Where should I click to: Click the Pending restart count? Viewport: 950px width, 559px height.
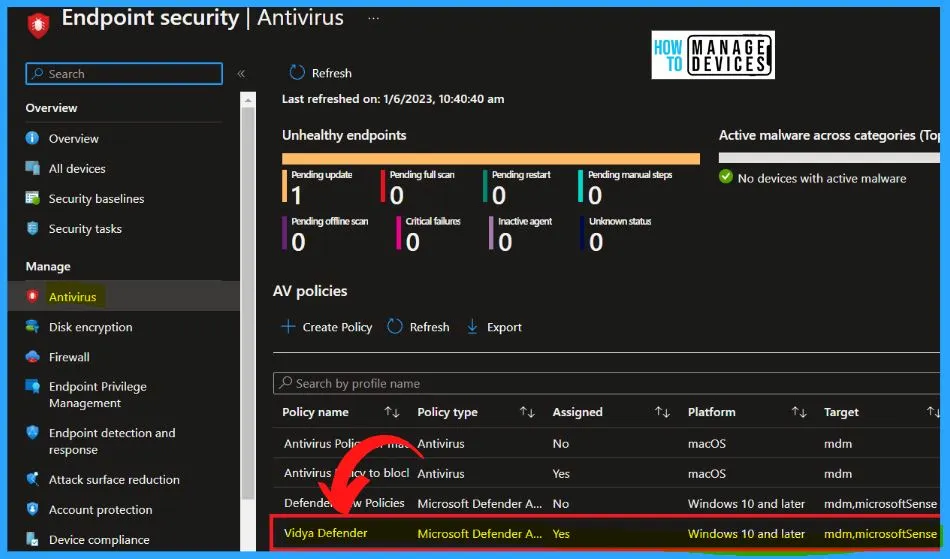coord(499,196)
